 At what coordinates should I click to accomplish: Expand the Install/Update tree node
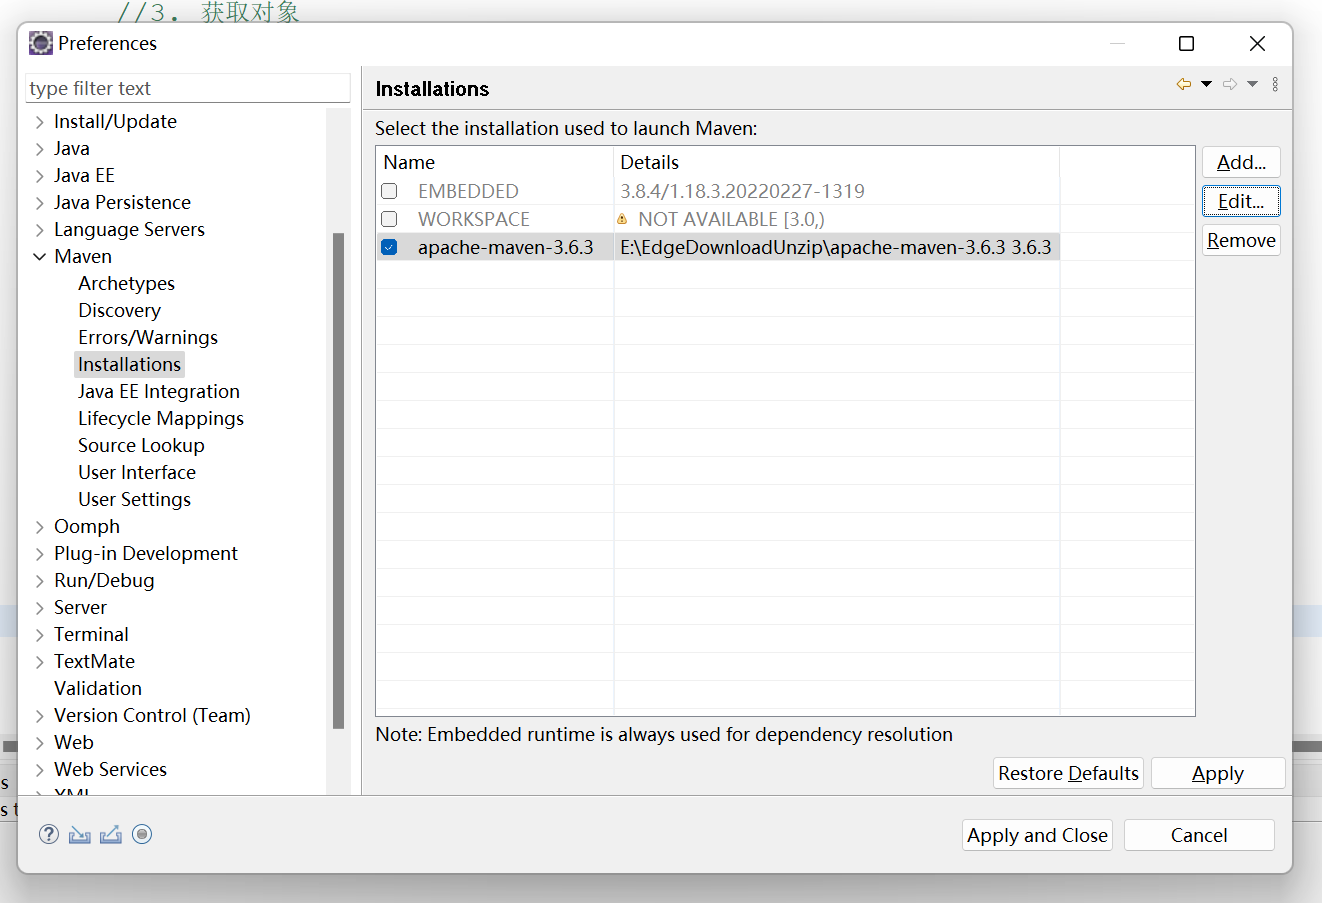pos(40,122)
